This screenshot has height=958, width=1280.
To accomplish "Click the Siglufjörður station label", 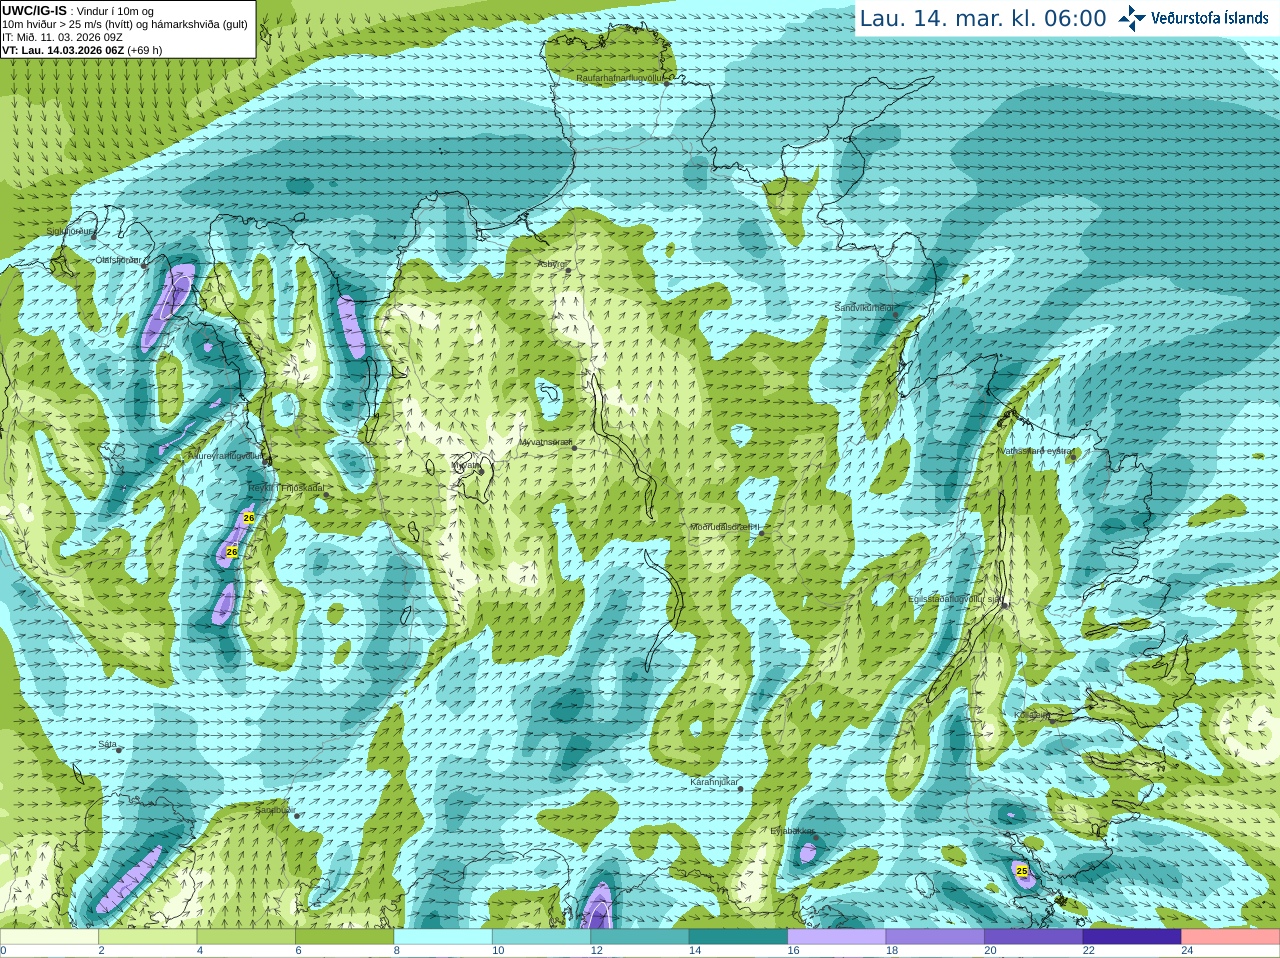I will tap(70, 231).
